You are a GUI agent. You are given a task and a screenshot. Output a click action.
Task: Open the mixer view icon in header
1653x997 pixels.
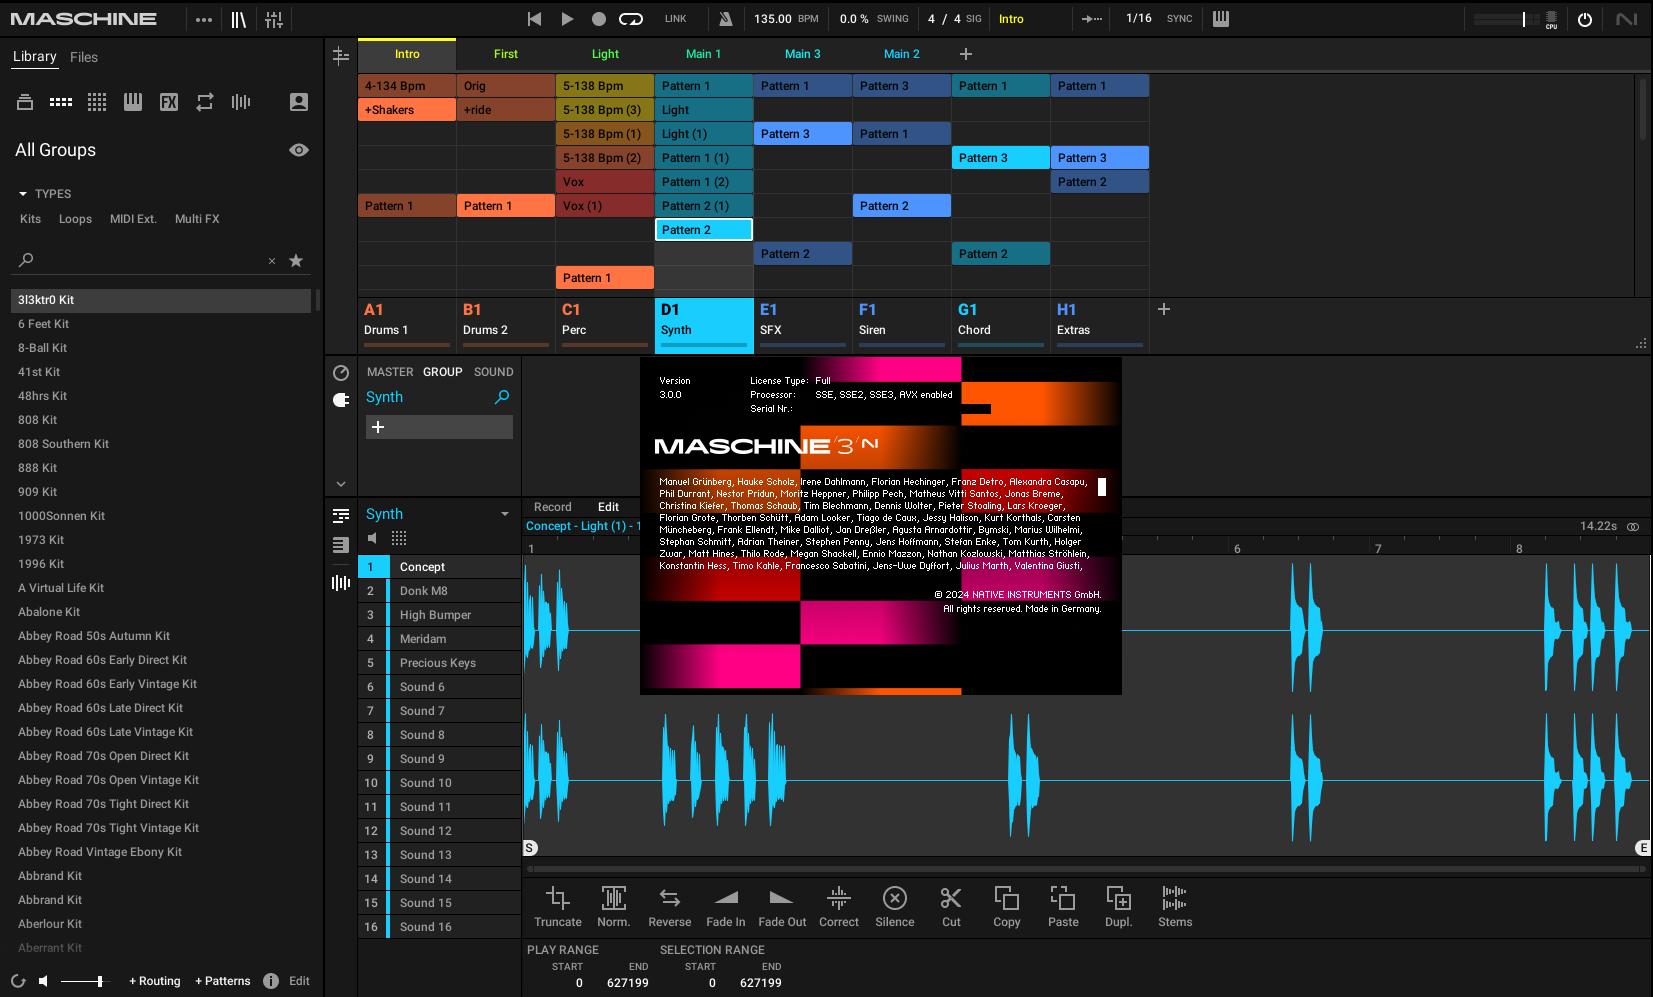pos(274,19)
